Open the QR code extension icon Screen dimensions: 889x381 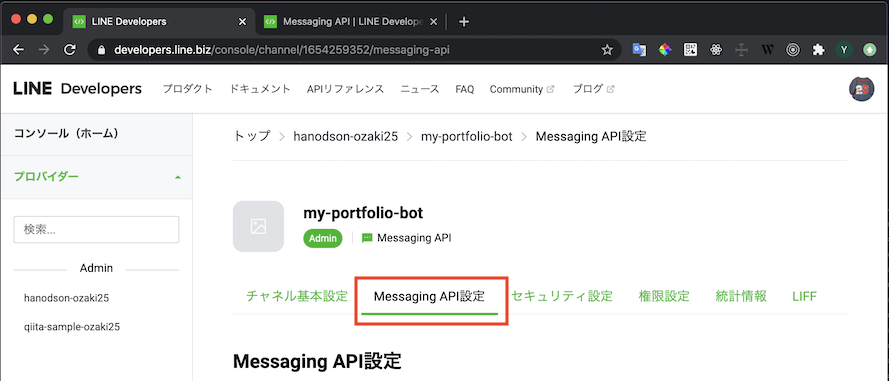point(690,50)
